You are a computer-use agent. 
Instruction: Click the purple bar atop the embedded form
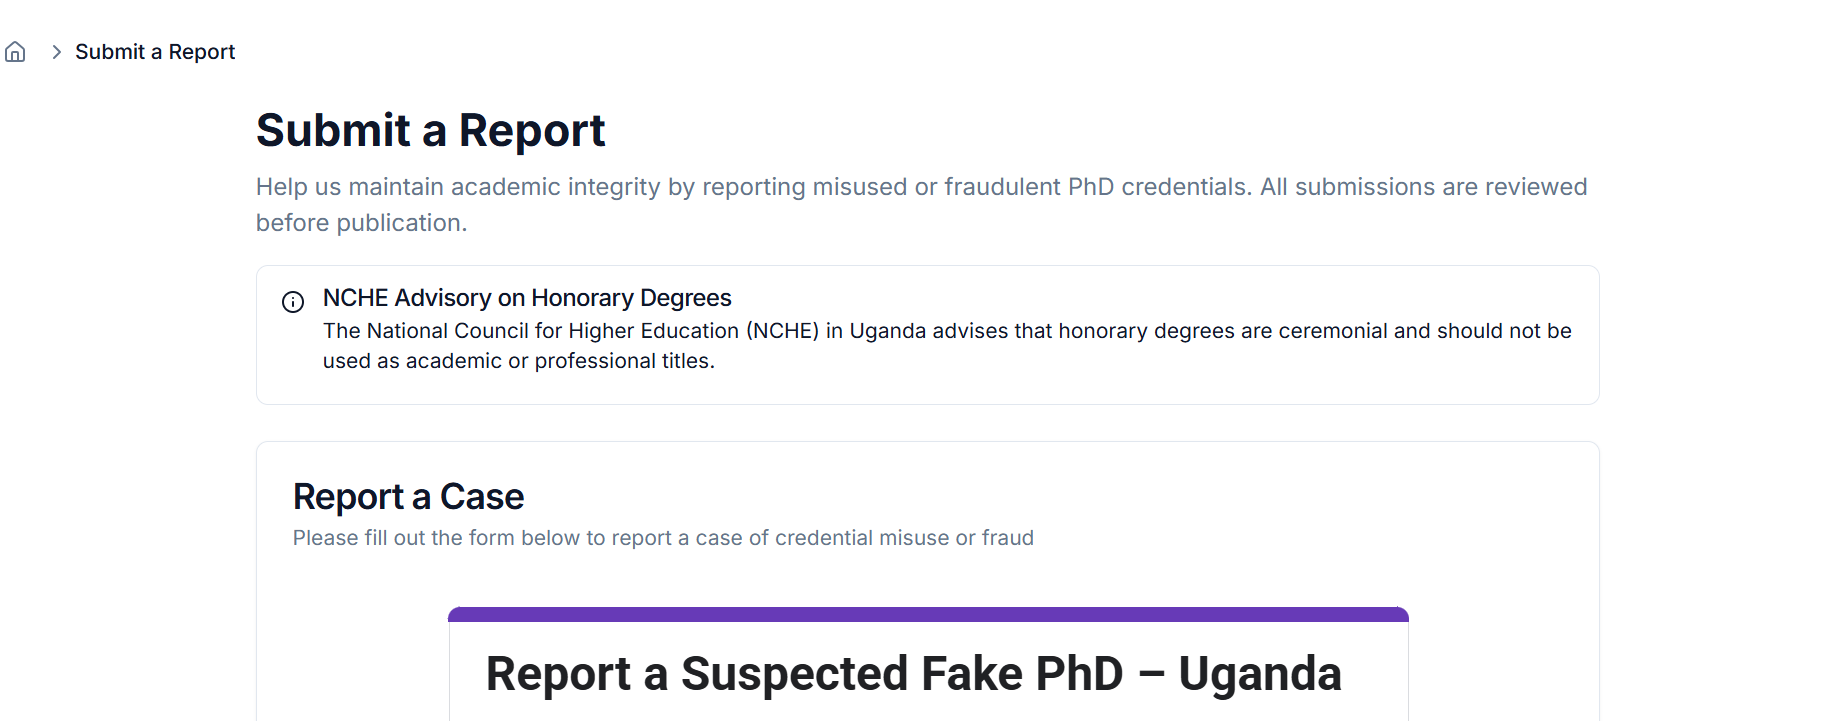928,614
